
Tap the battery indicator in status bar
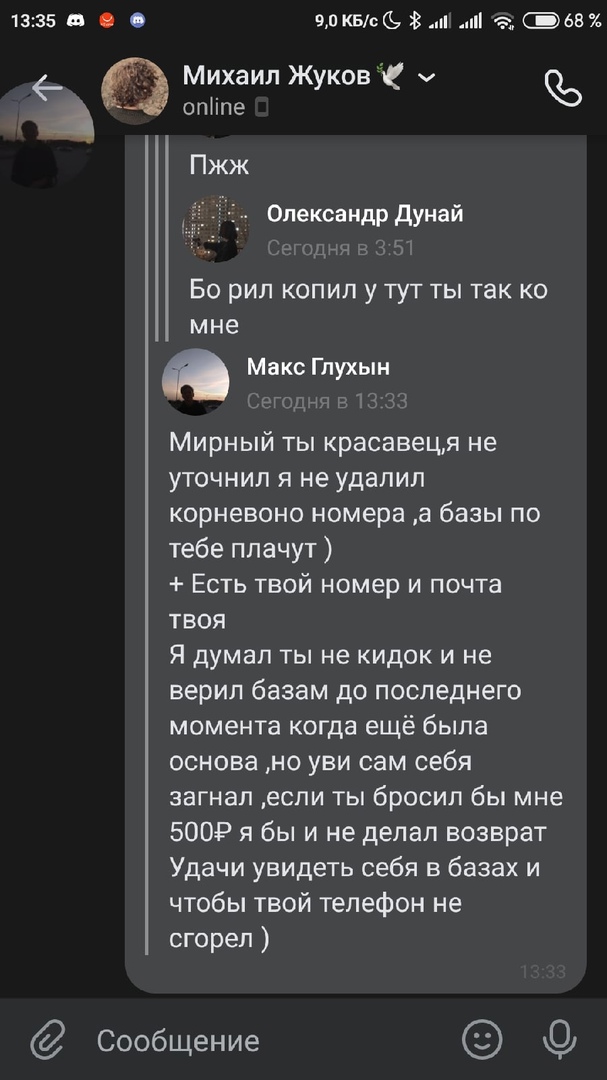click(541, 20)
